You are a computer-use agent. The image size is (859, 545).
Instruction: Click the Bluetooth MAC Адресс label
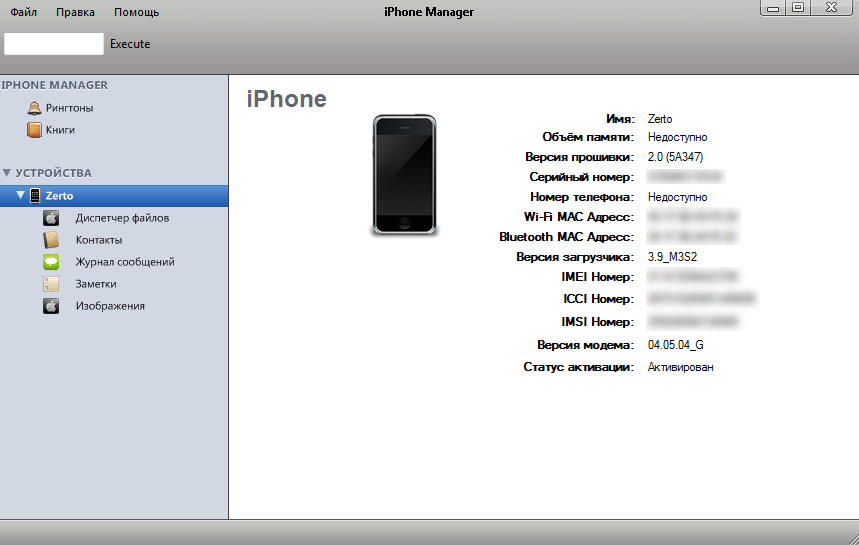[x=566, y=237]
